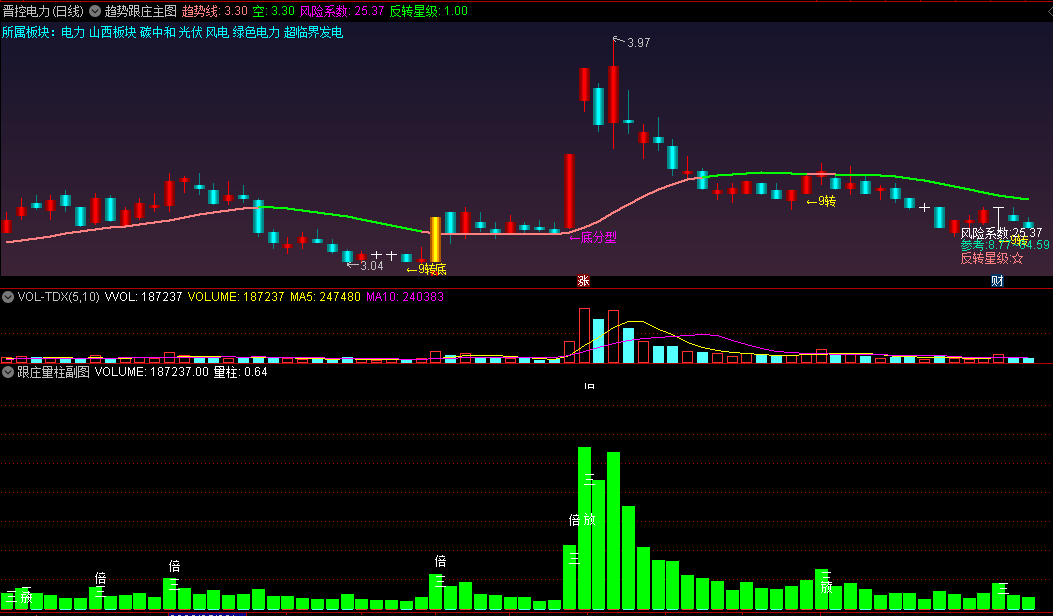Click the 风险系数: 25.37 value in header
This screenshot has height=616, width=1053.
tap(342, 11)
